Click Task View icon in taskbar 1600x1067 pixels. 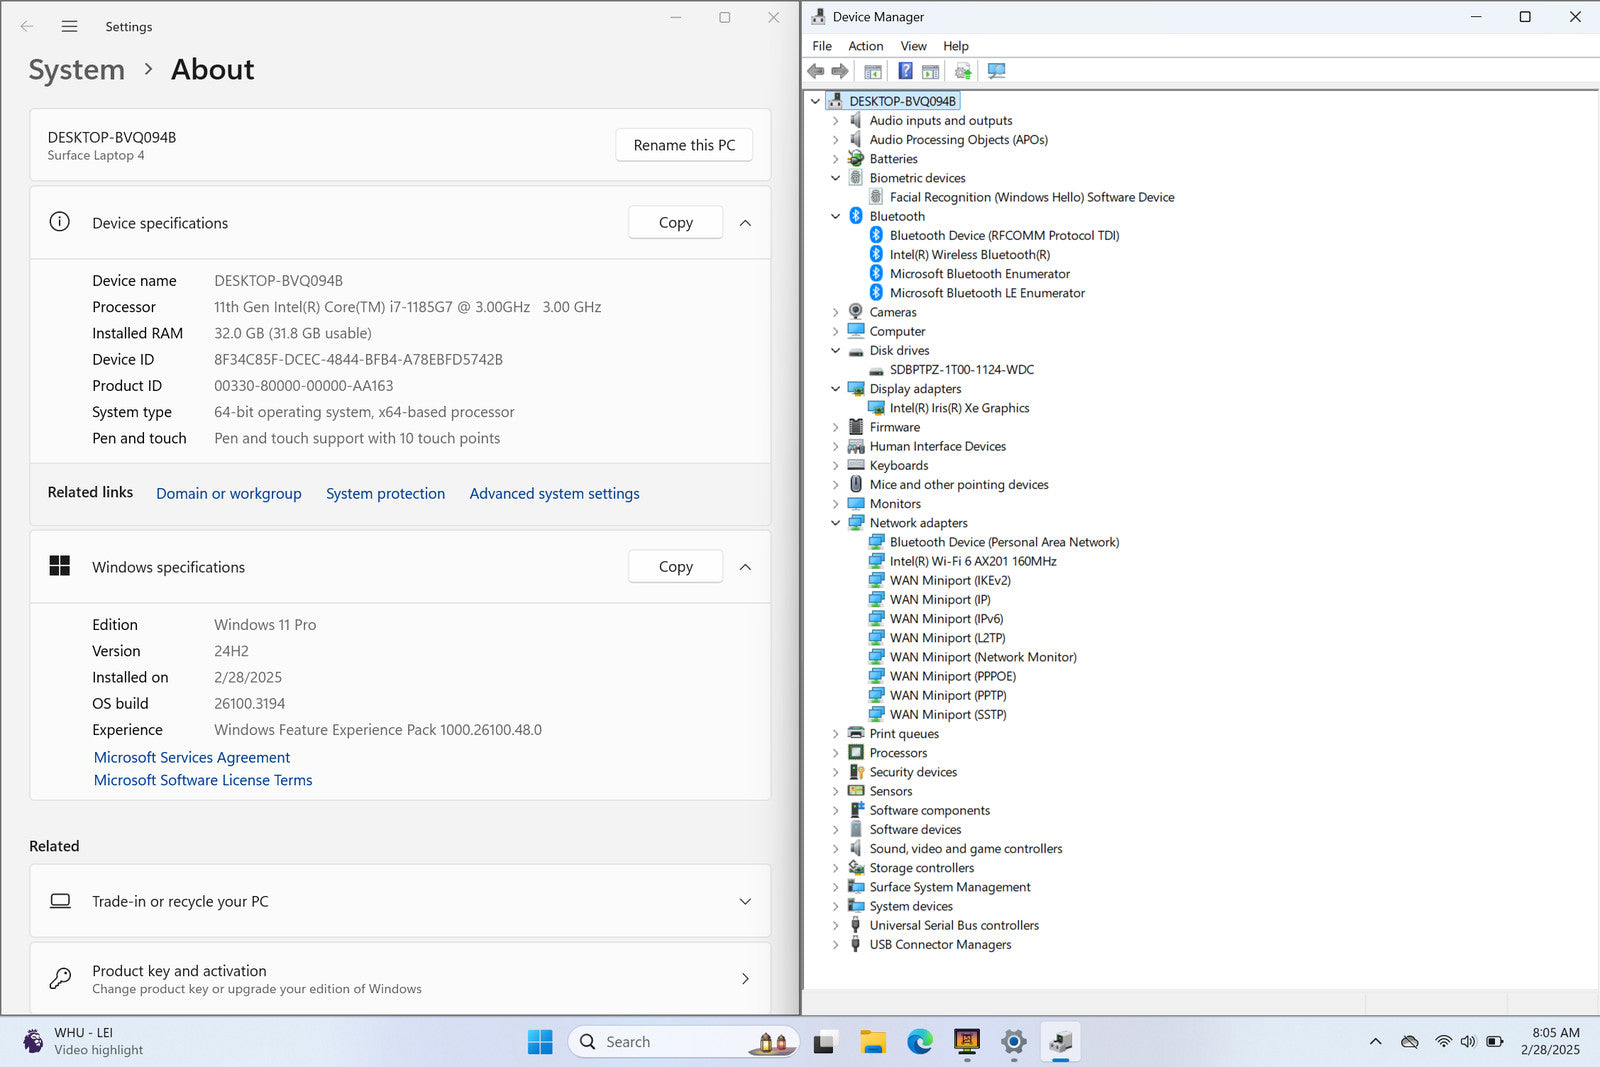[x=824, y=1042]
